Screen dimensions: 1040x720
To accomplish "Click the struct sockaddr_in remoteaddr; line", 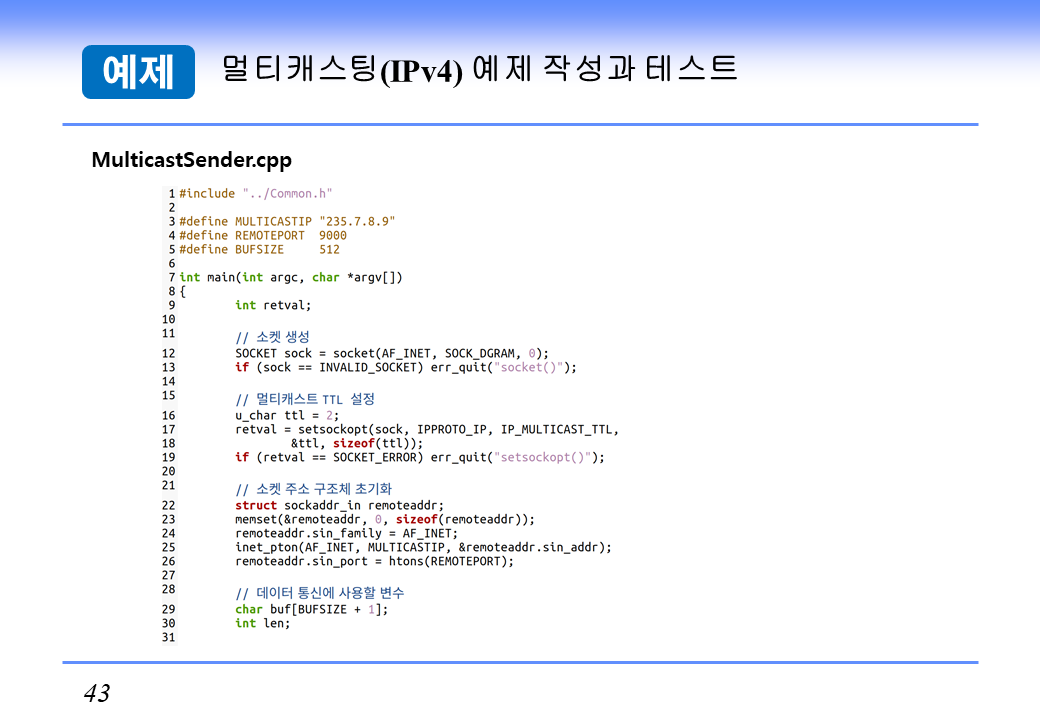I will 340,505.
